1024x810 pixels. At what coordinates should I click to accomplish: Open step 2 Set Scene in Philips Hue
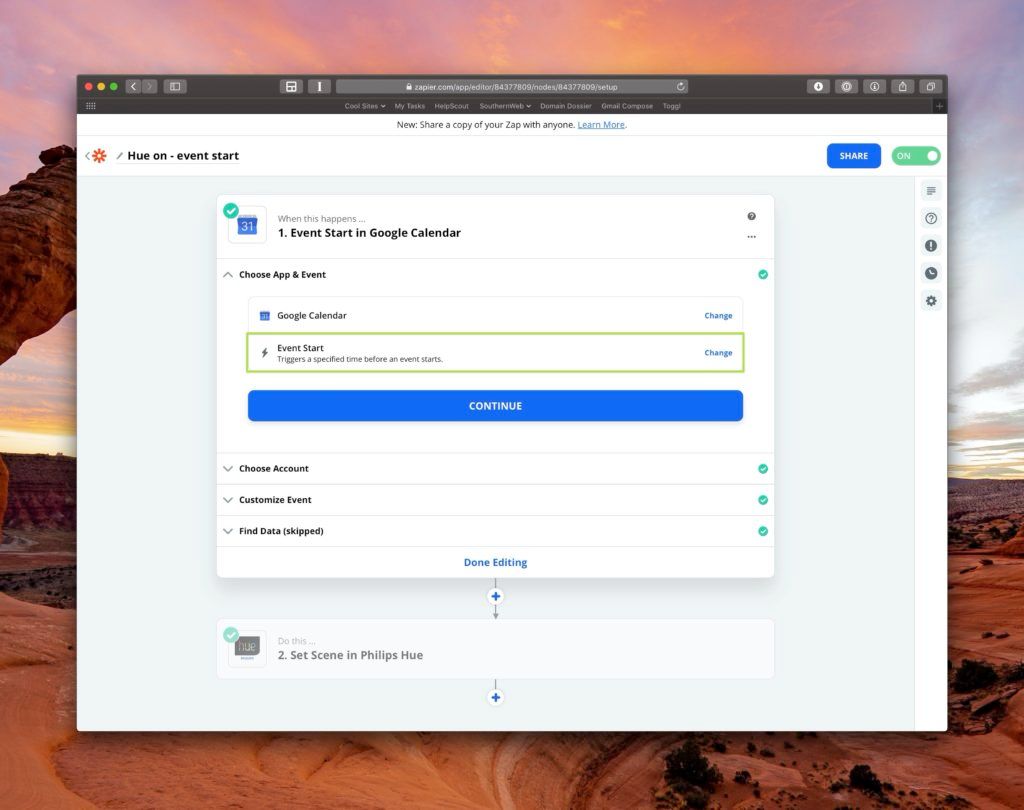495,649
